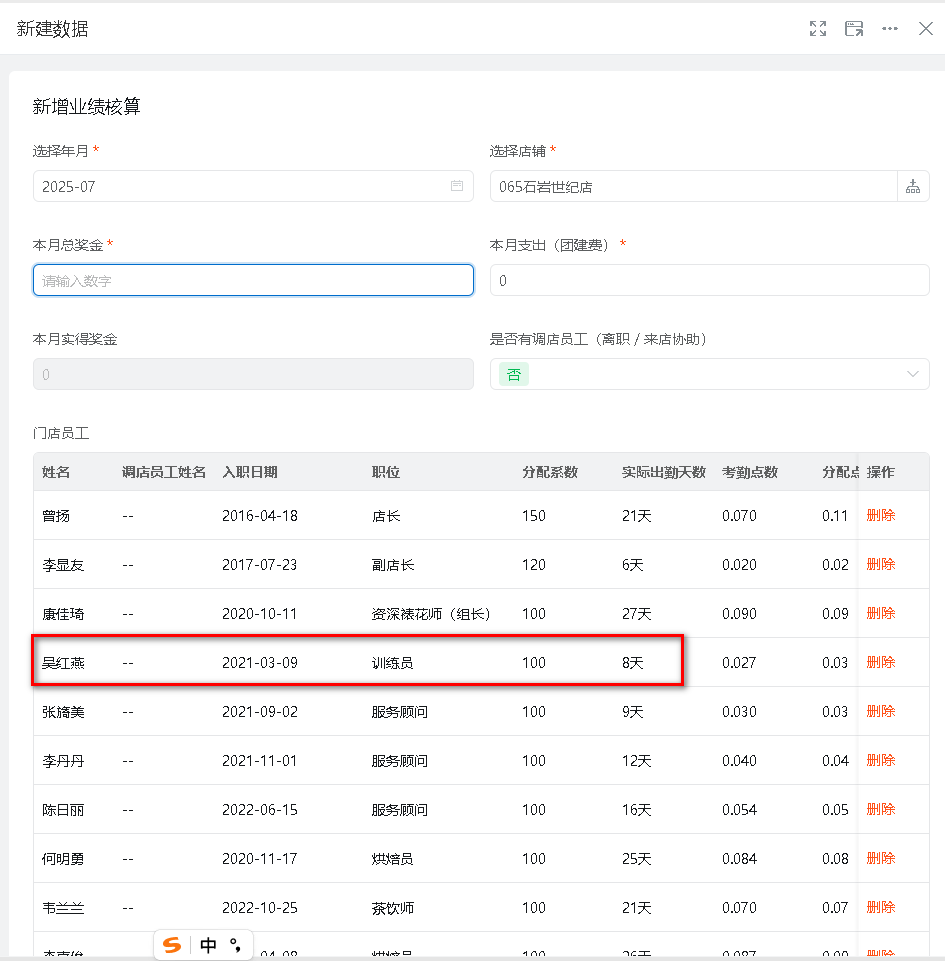Viewport: 945px width, 961px height.
Task: Focus the 本月总奖金 number input
Action: click(253, 280)
